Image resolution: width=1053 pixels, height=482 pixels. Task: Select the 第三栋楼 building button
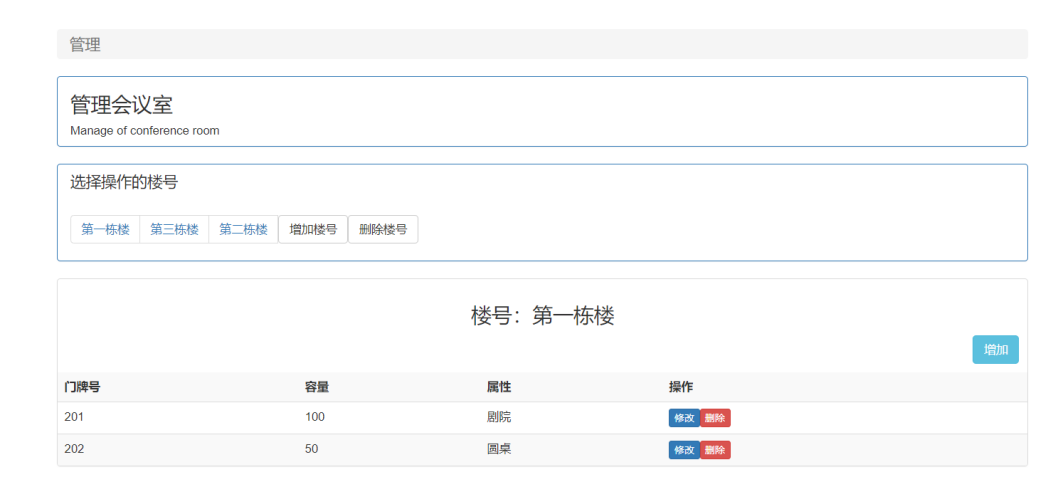[174, 230]
